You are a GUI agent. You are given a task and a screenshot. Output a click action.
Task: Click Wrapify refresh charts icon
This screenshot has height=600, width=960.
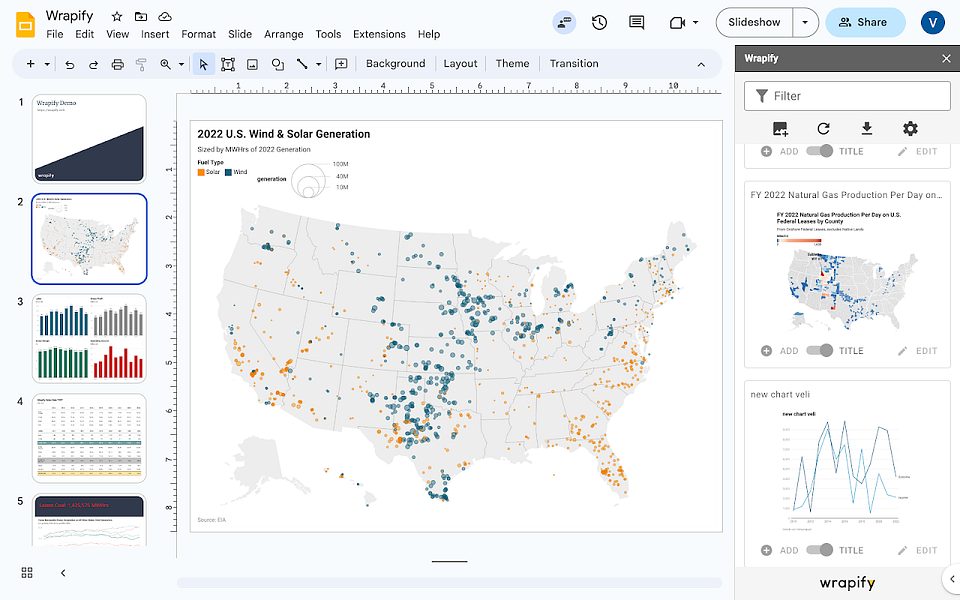[823, 129]
